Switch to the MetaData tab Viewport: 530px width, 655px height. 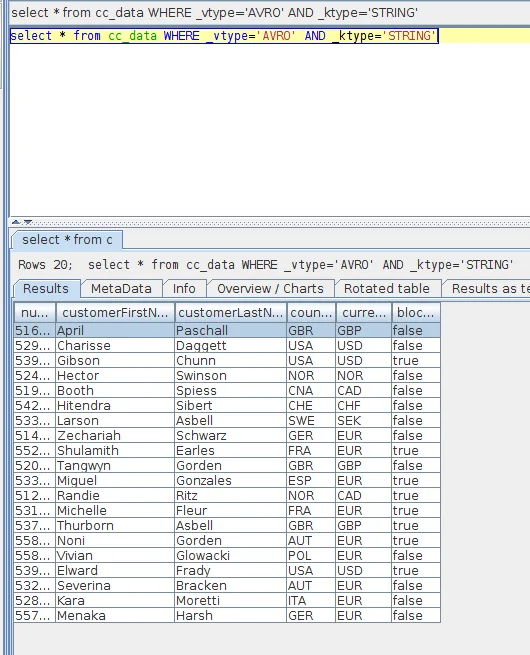pyautogui.click(x=121, y=289)
